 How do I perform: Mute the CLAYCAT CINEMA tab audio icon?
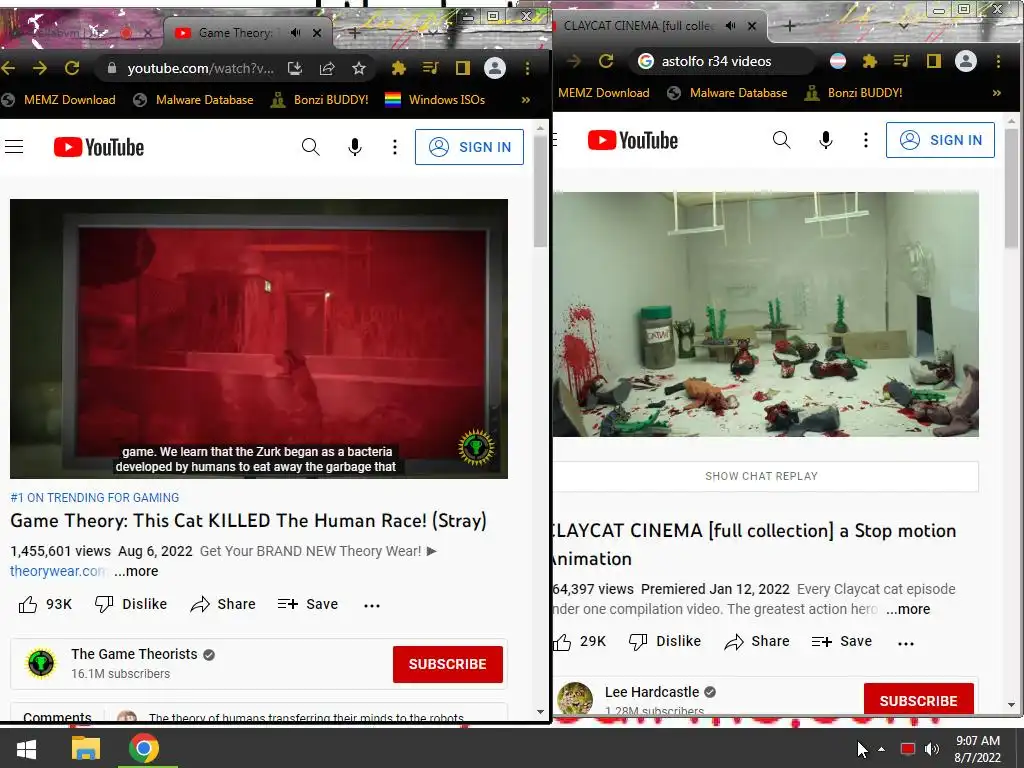(x=730, y=25)
